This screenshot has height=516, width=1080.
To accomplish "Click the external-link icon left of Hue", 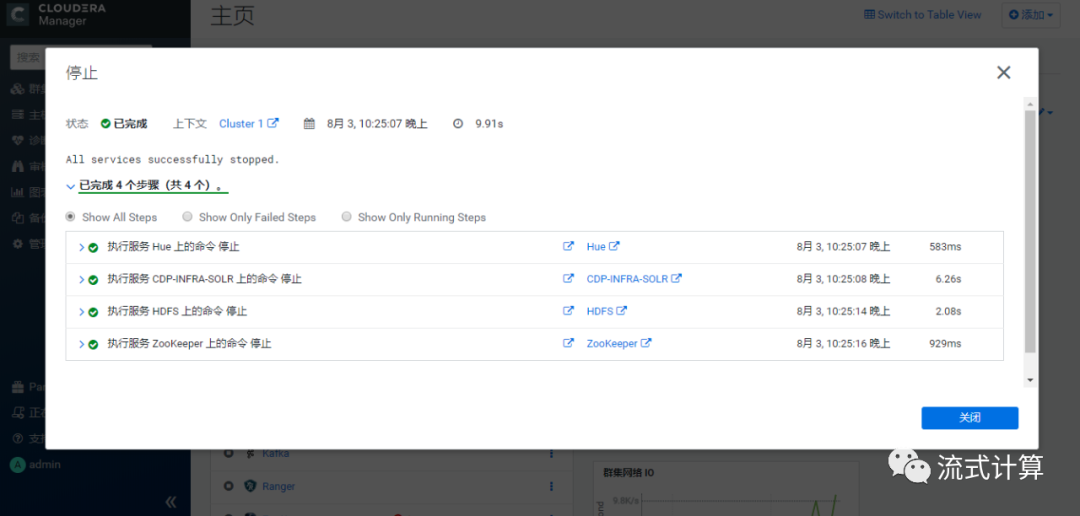I will (568, 246).
